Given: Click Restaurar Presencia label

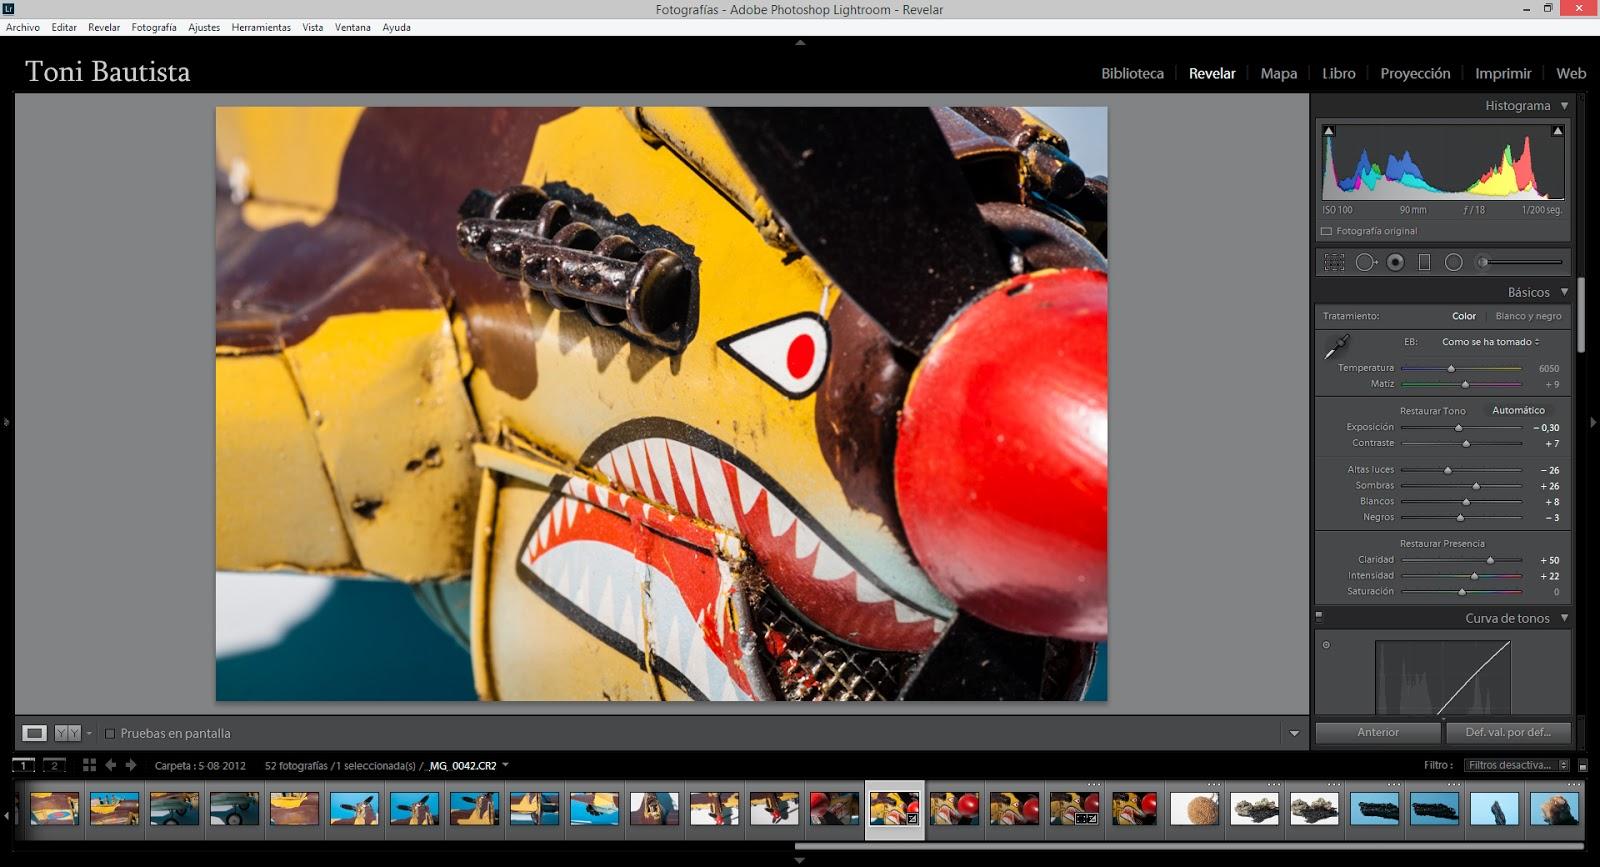Looking at the screenshot, I should 1442,543.
